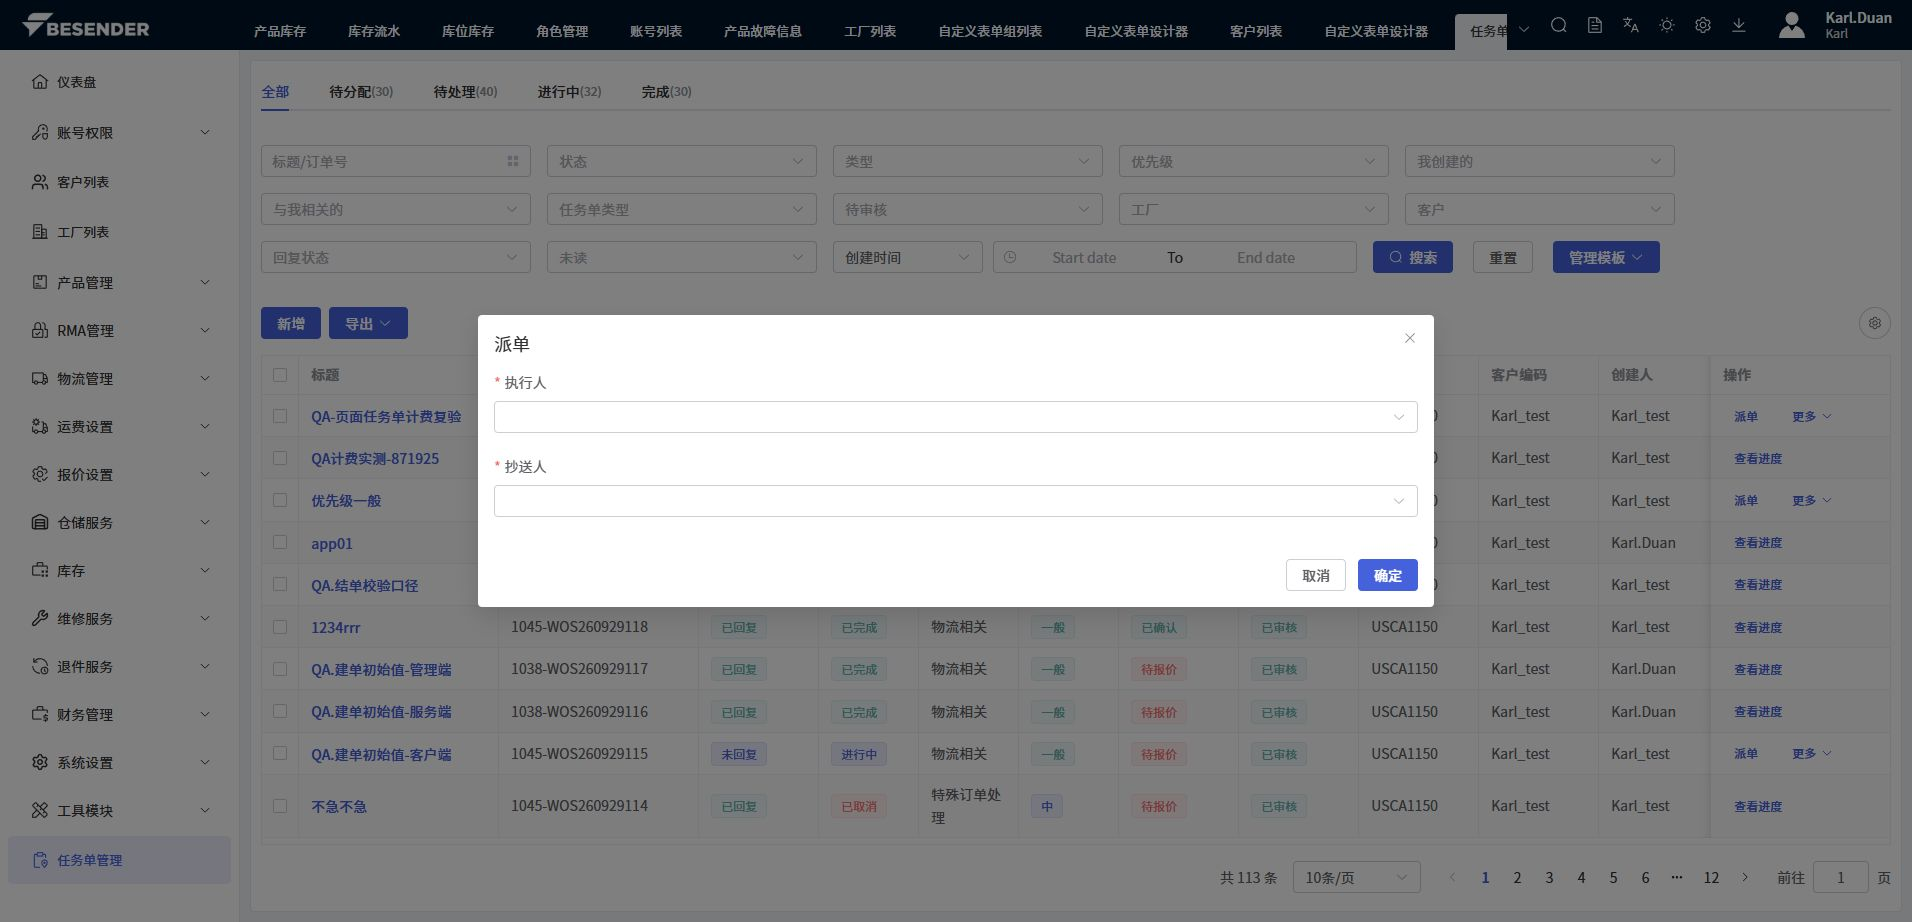Open the 抄送人 dropdown in dialog
The image size is (1912, 922).
click(955, 501)
